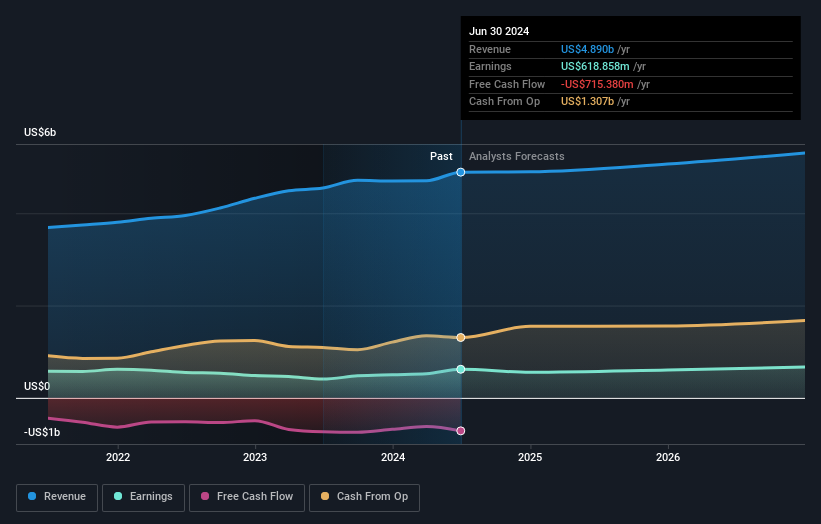Click the Past label on the chart

(x=441, y=156)
